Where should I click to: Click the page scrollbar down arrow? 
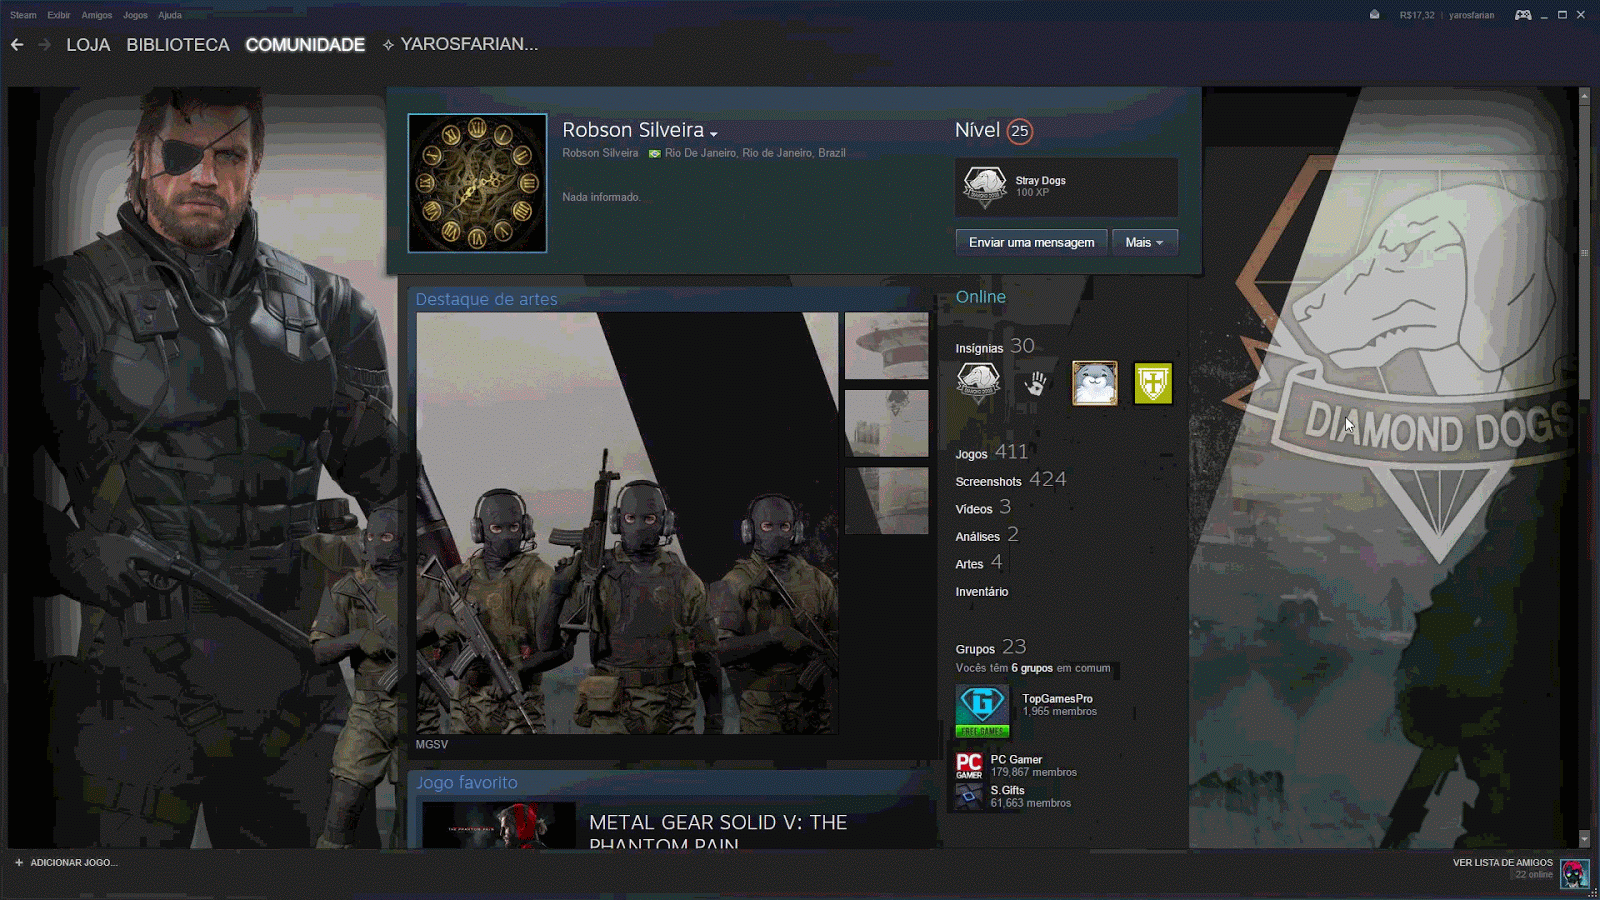1584,838
